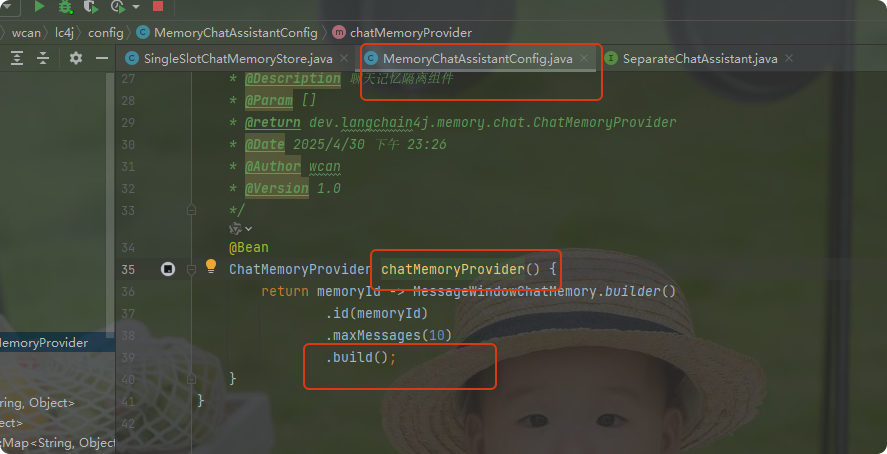The image size is (887, 454).
Task: Open Structure panel settings gear
Action: pyautogui.click(x=76, y=58)
